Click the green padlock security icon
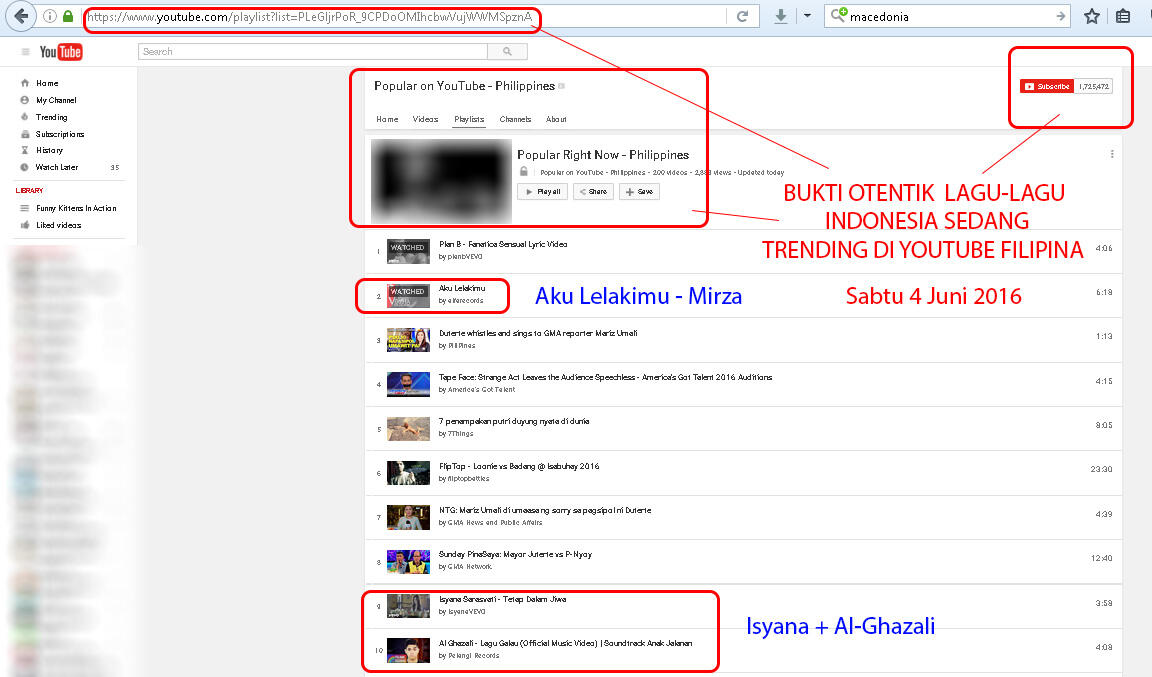This screenshot has height=677, width=1152. (68, 16)
